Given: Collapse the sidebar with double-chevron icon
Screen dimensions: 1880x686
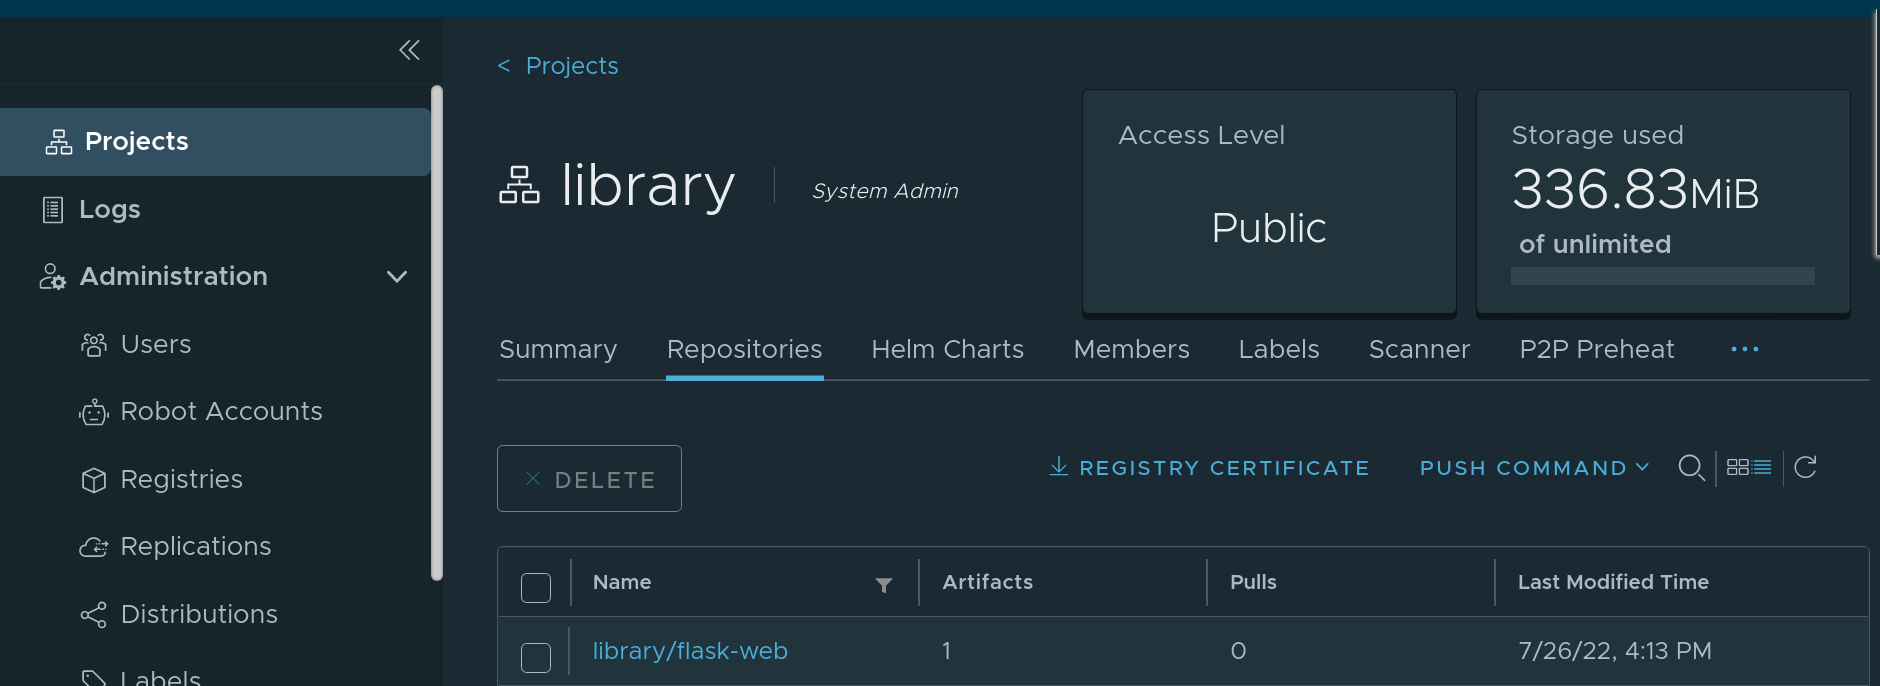Looking at the screenshot, I should click(x=409, y=50).
